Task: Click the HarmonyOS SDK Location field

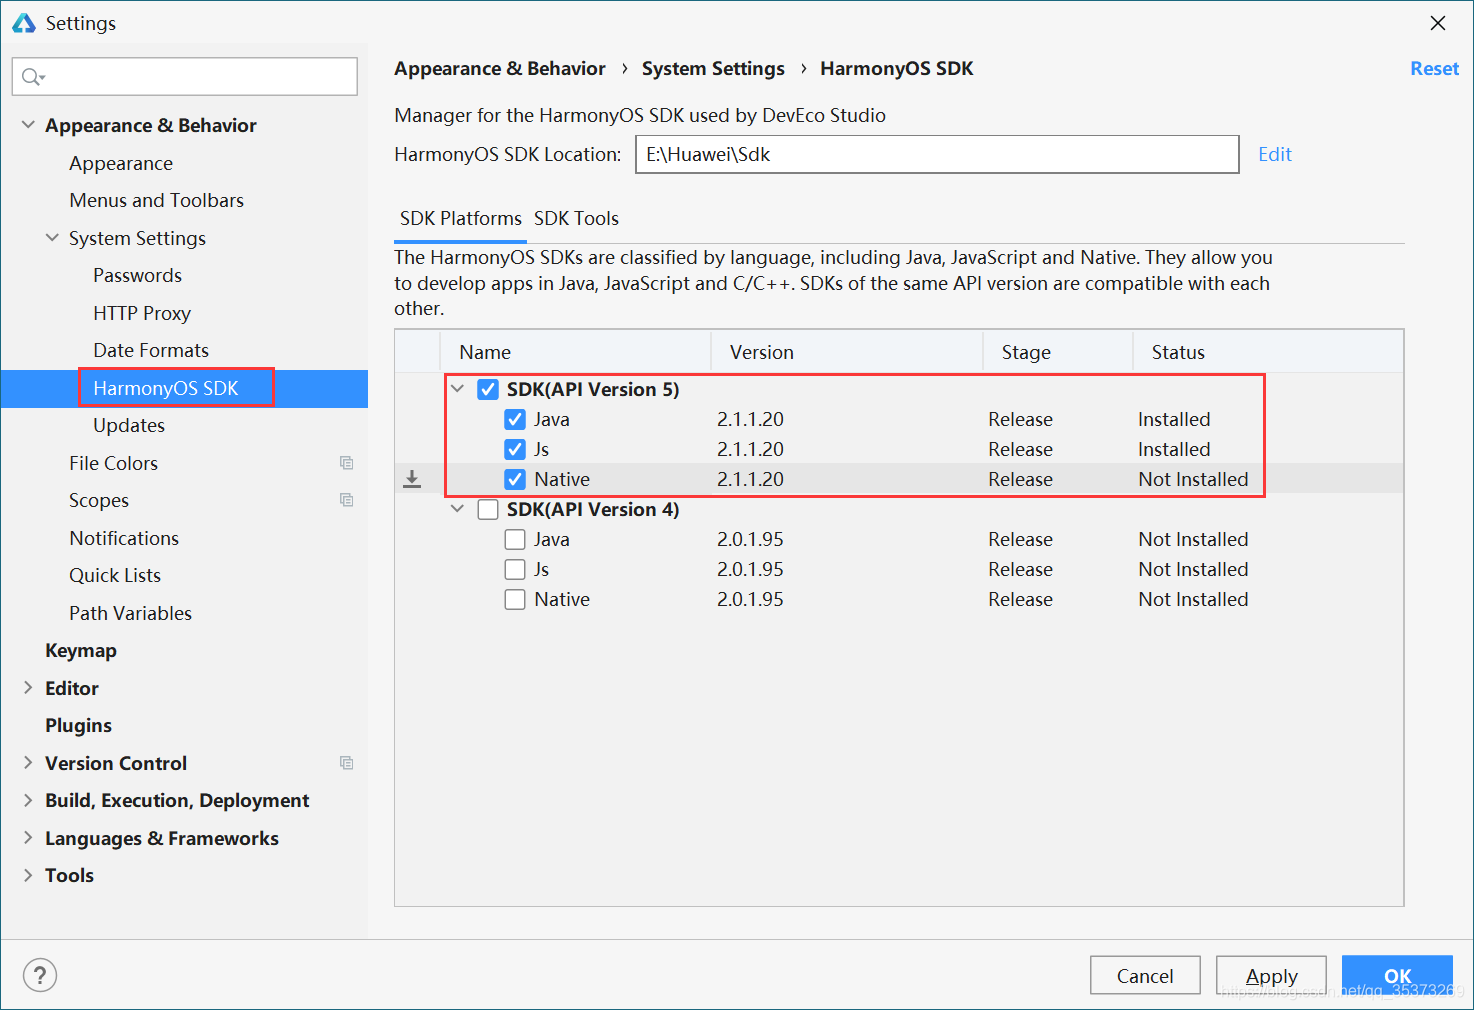Action: coord(937,154)
